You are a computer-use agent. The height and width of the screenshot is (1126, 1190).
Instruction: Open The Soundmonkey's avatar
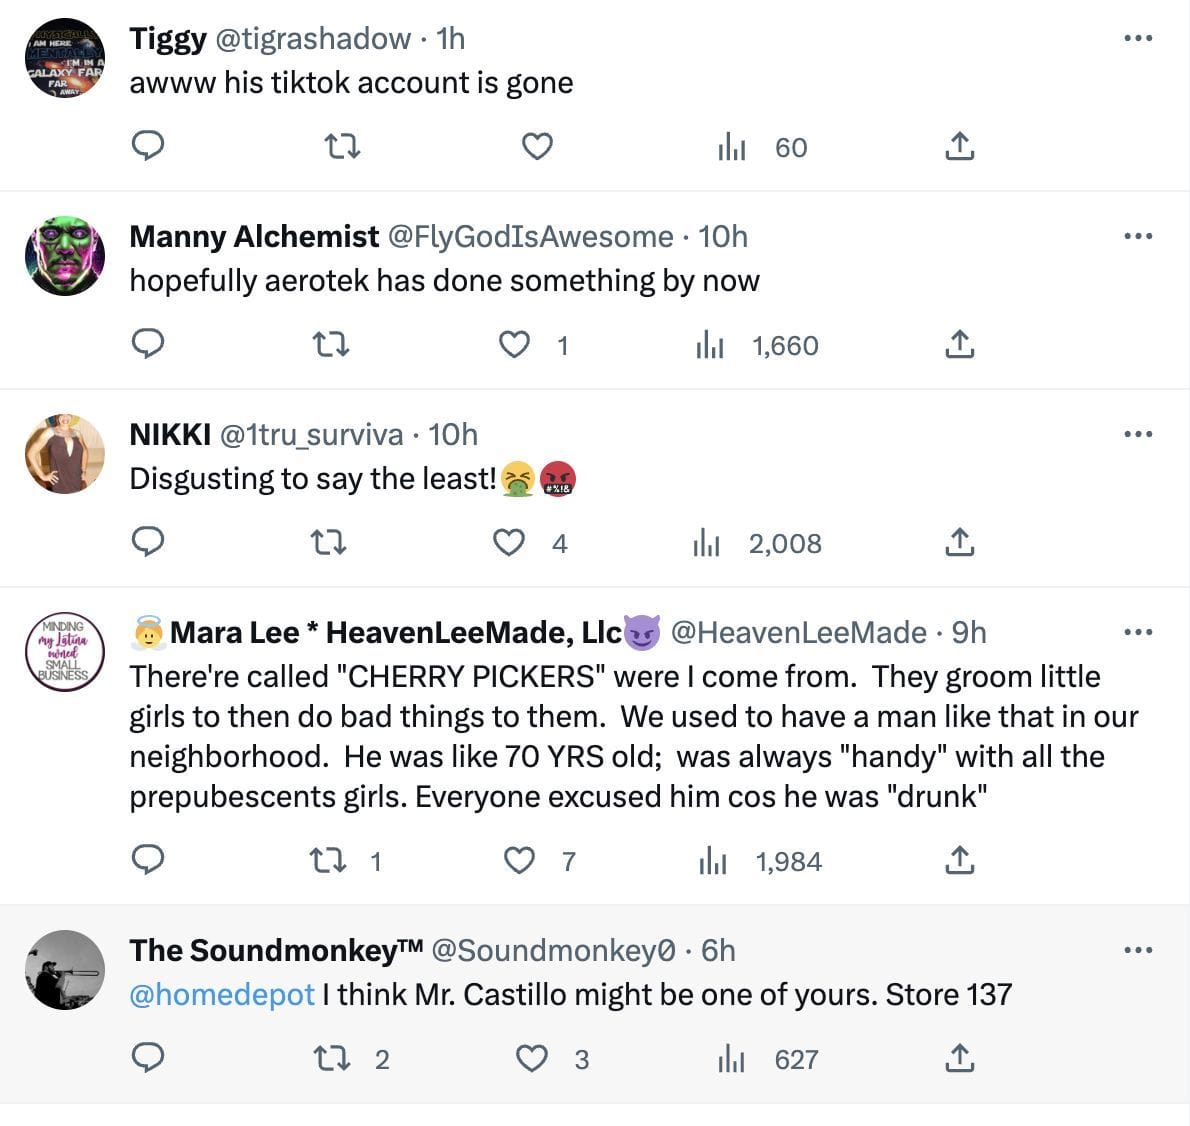pos(65,970)
